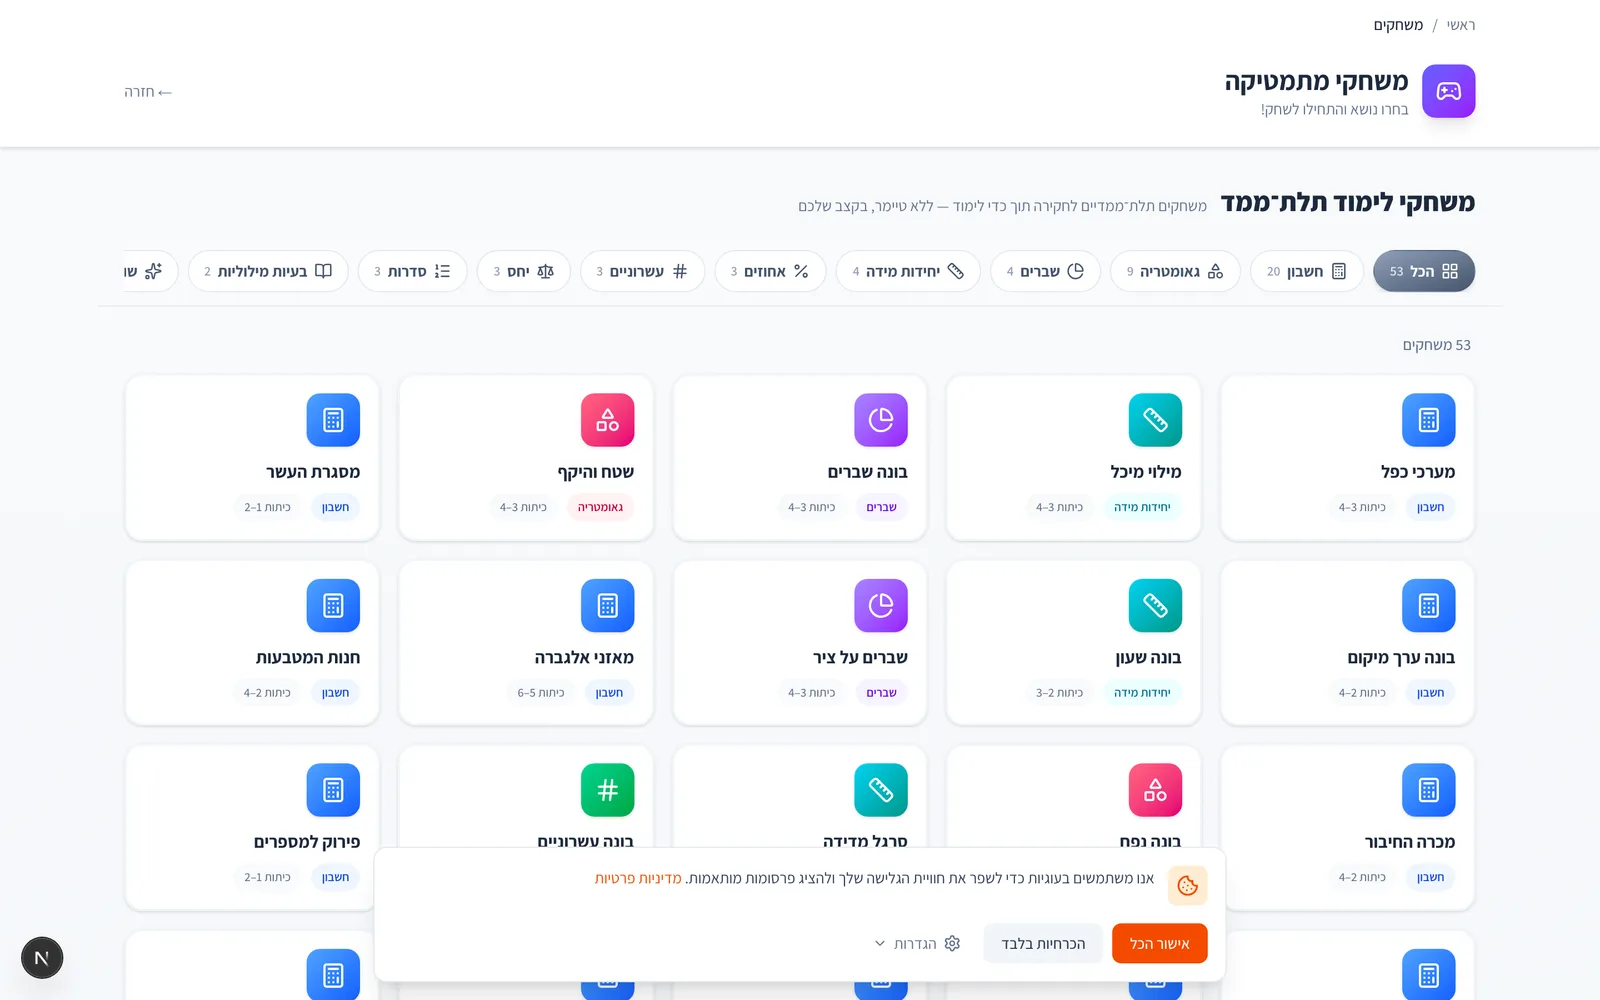Open the בונה נפח shapes icon
The height and width of the screenshot is (1000, 1600).
(1155, 790)
